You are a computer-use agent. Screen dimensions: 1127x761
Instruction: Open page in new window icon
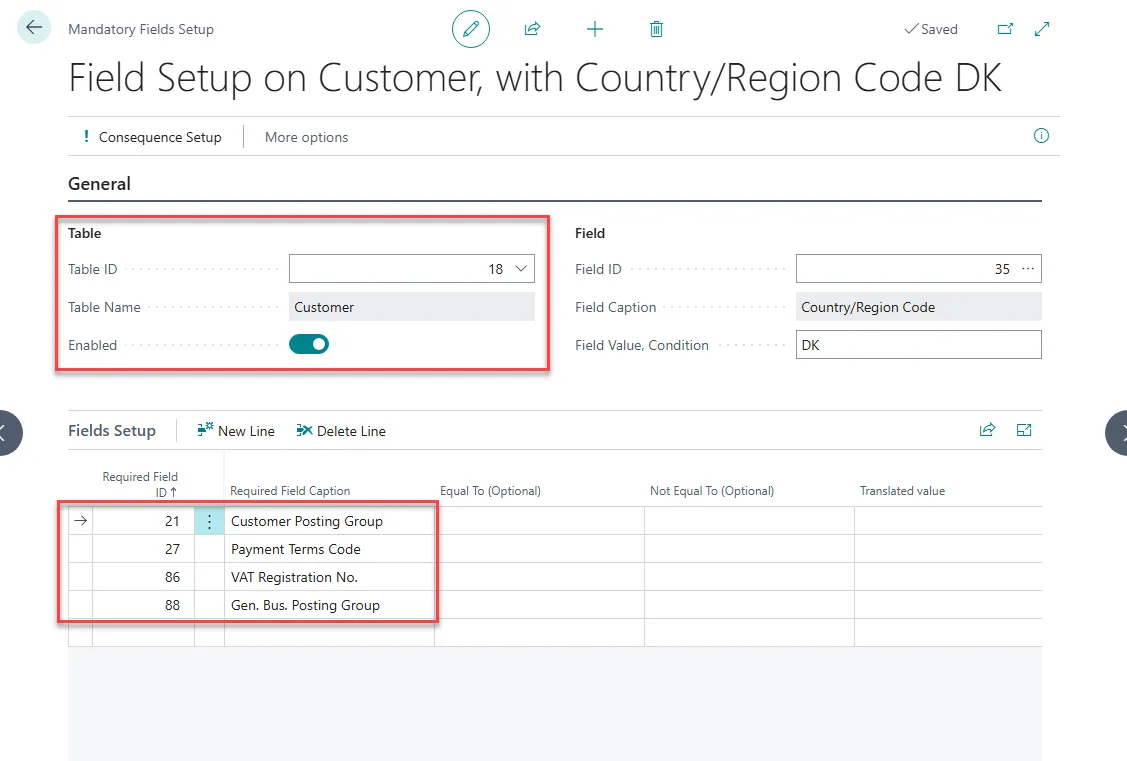(1005, 29)
